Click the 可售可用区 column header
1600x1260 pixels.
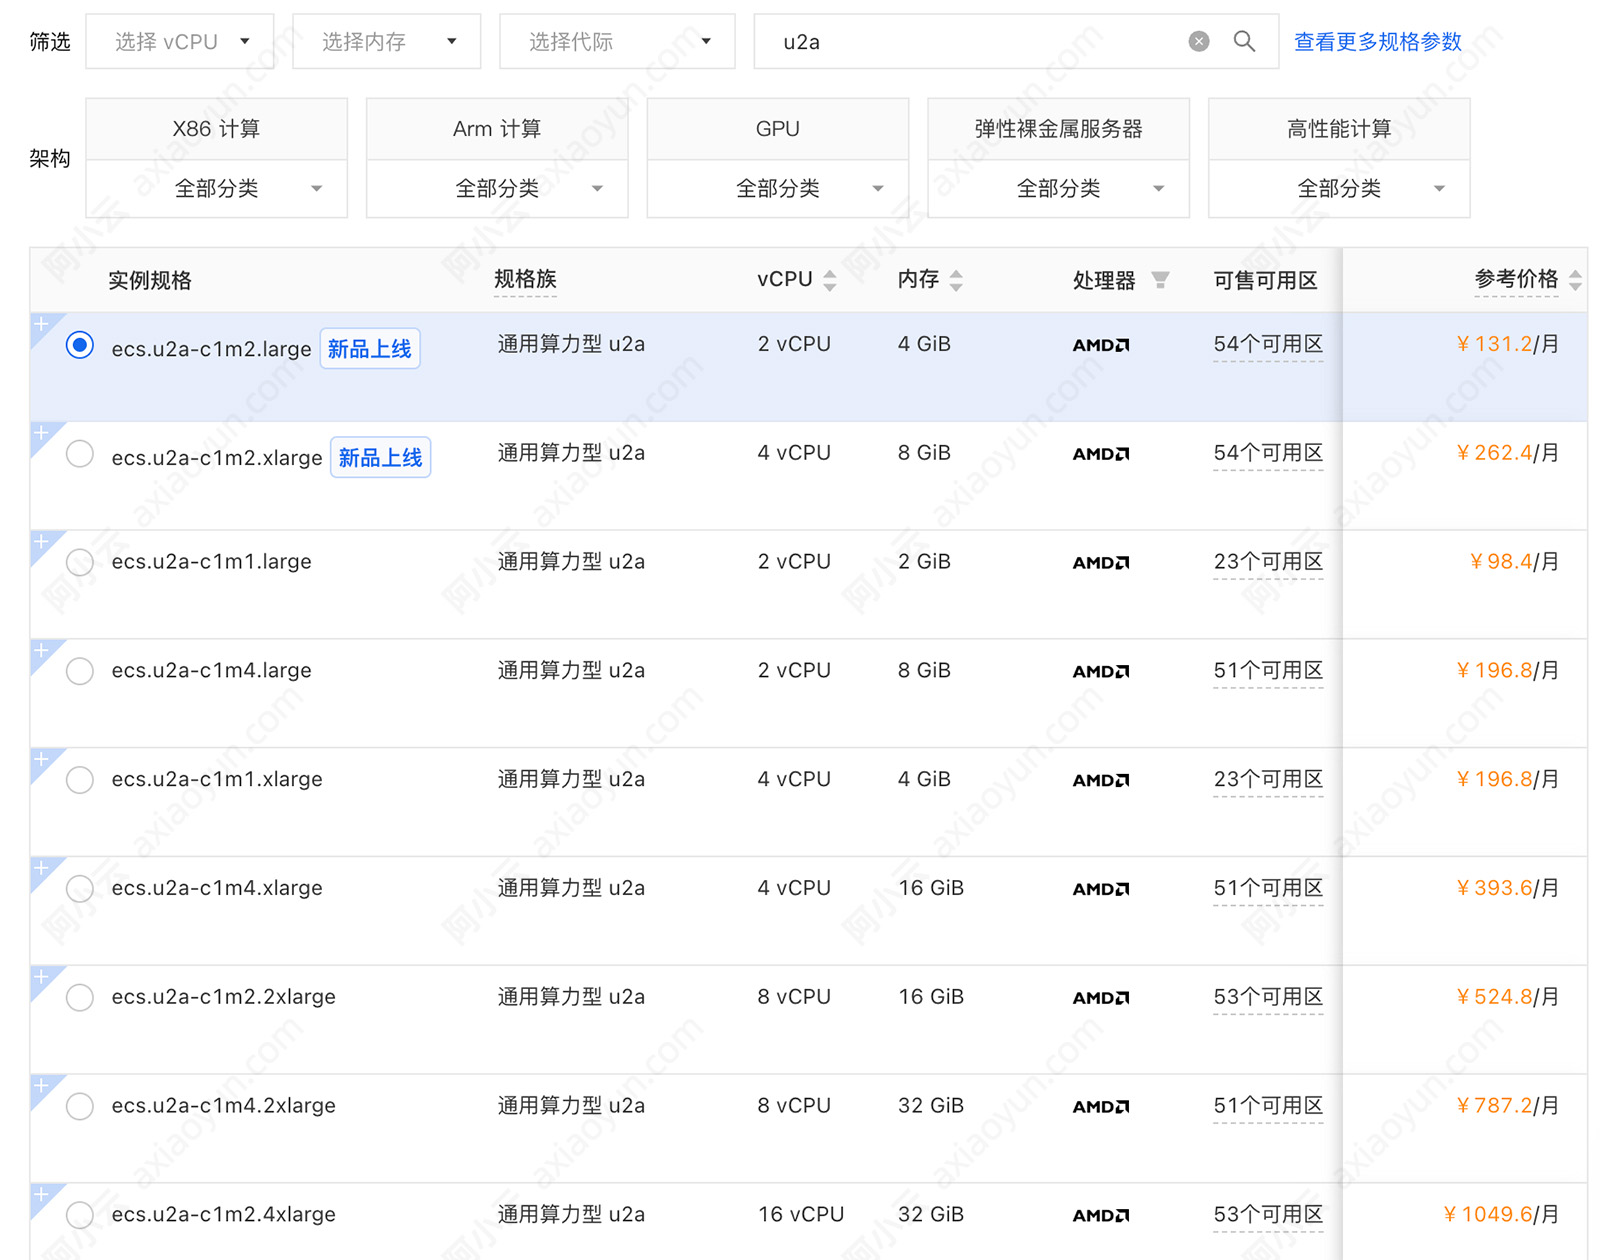click(x=1265, y=281)
